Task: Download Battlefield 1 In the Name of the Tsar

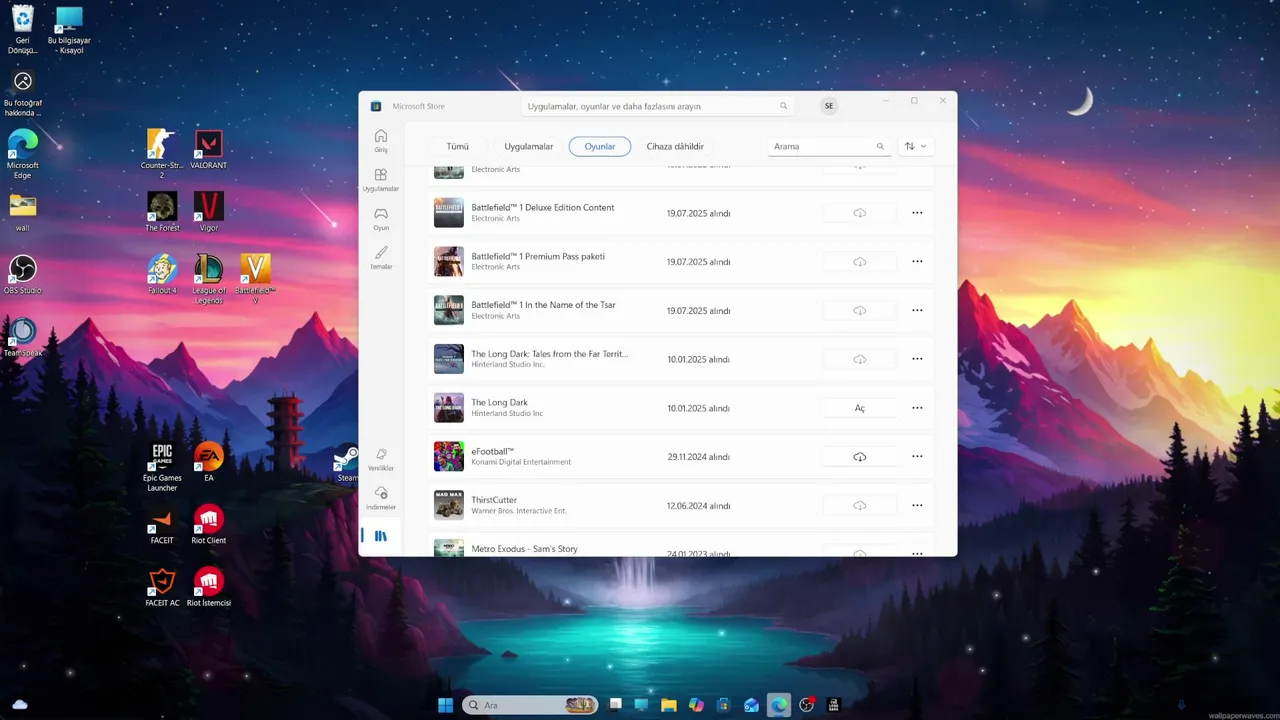Action: point(859,310)
